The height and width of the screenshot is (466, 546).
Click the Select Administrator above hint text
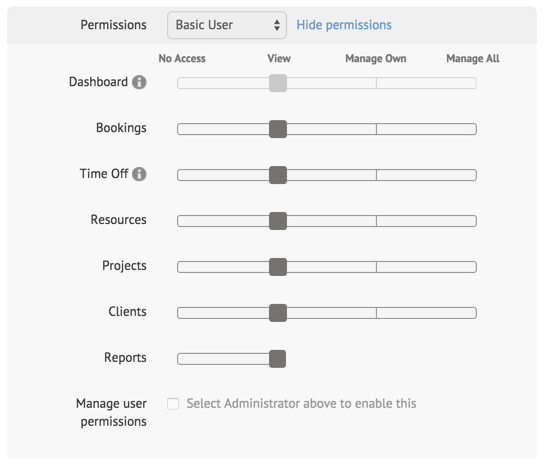301,403
